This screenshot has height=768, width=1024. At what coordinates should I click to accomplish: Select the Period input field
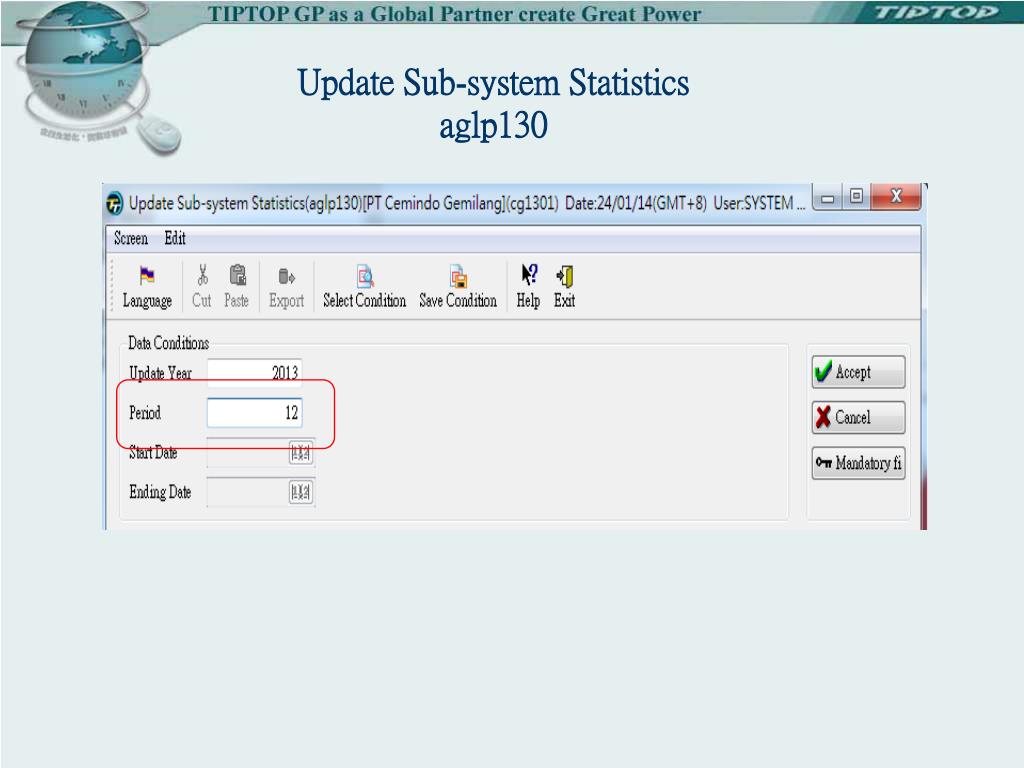click(x=254, y=413)
